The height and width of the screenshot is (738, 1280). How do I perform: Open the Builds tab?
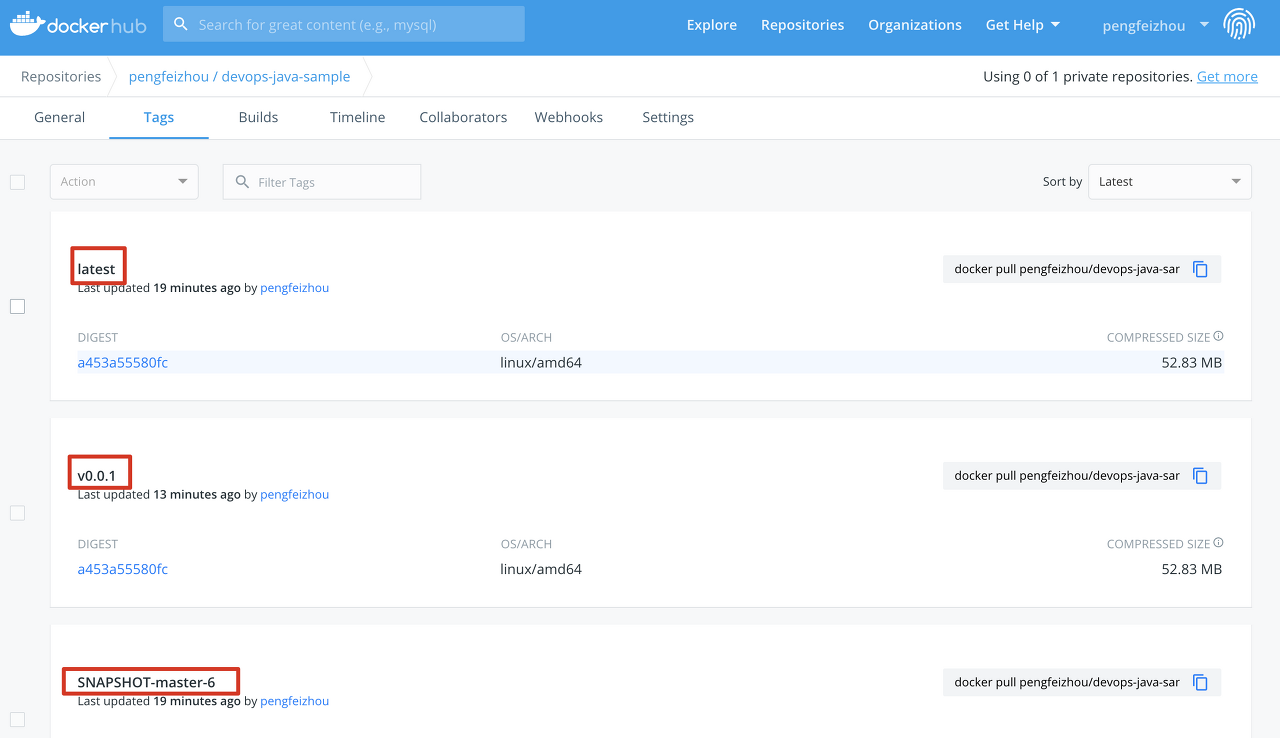(x=258, y=117)
